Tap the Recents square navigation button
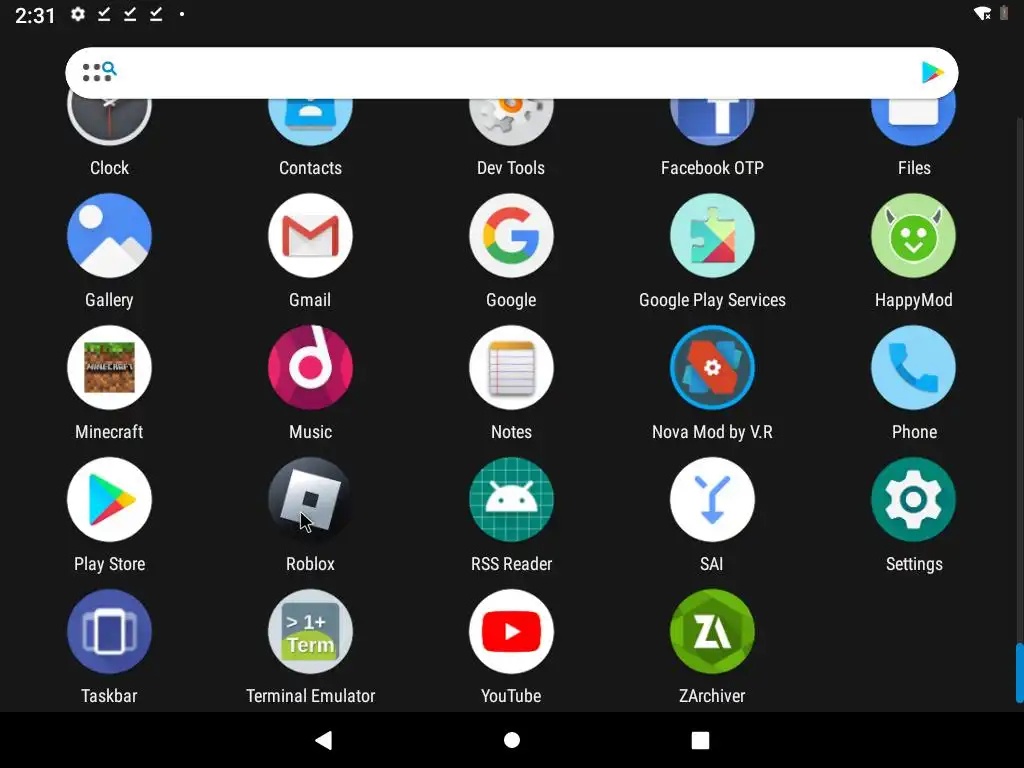1024x768 pixels. [700, 740]
